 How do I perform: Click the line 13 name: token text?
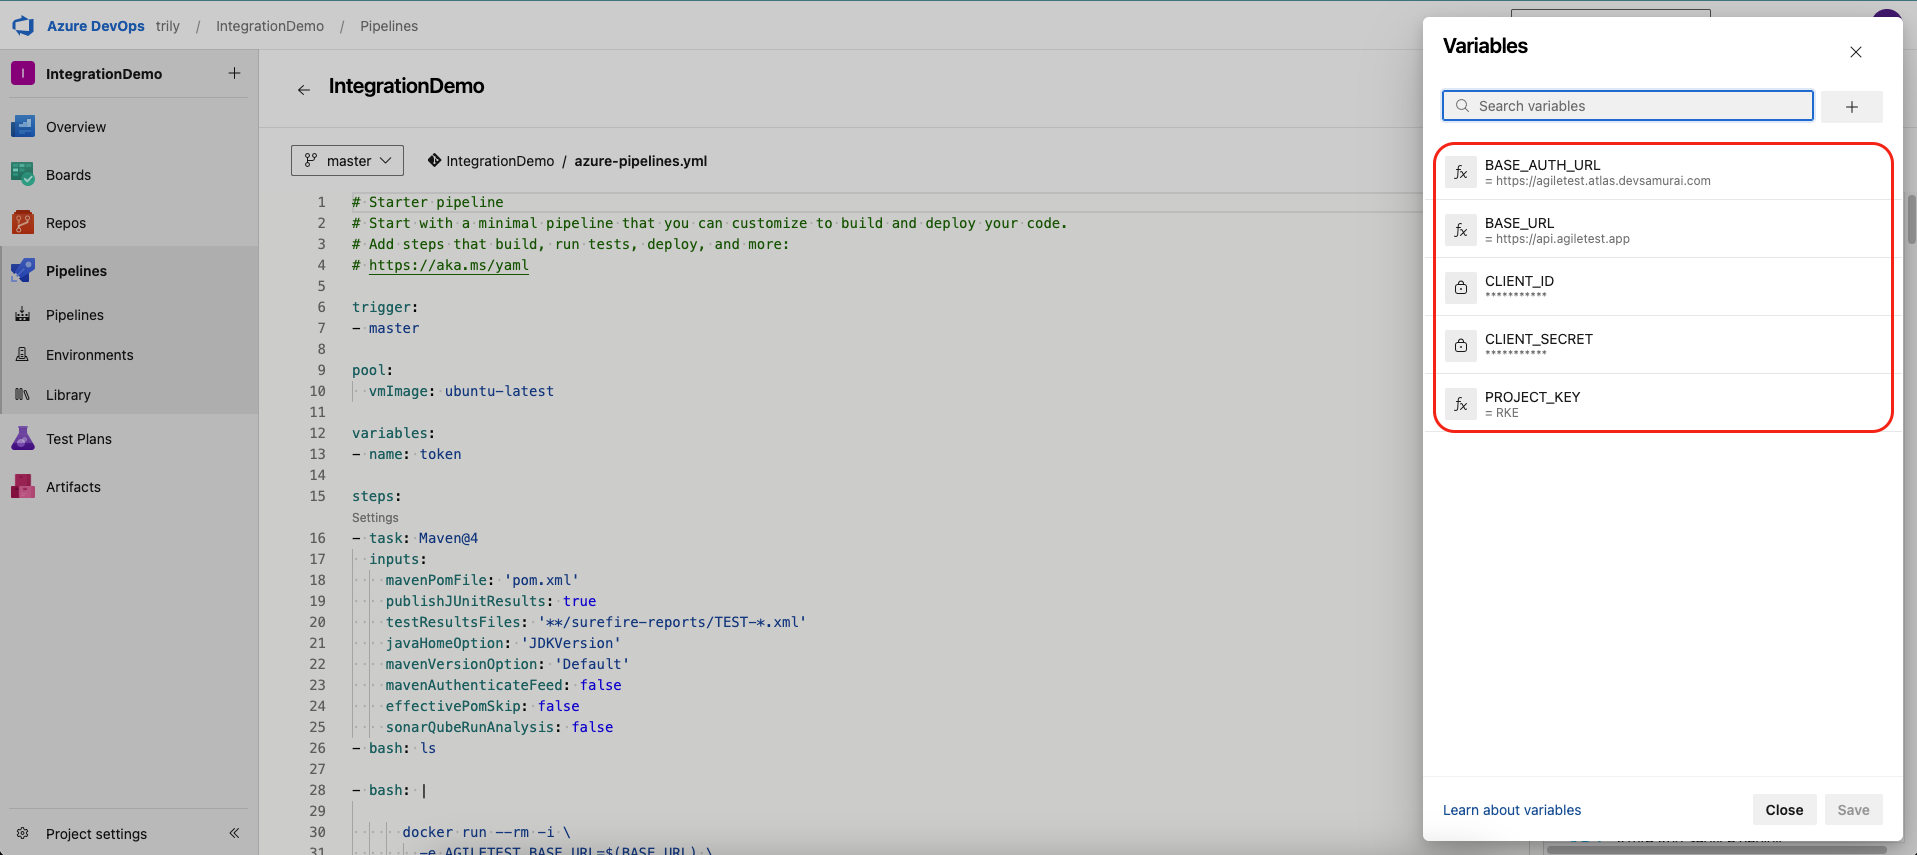tap(406, 454)
